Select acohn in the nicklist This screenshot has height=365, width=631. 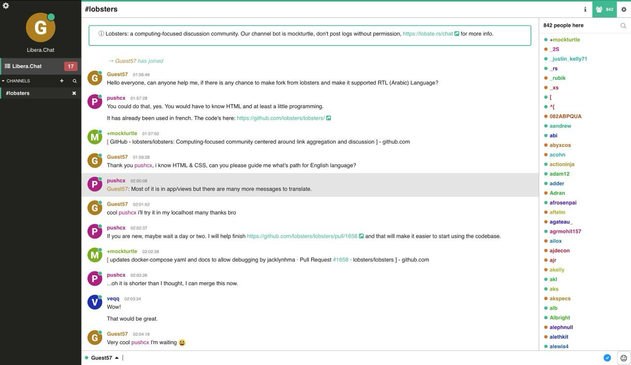[x=557, y=155]
